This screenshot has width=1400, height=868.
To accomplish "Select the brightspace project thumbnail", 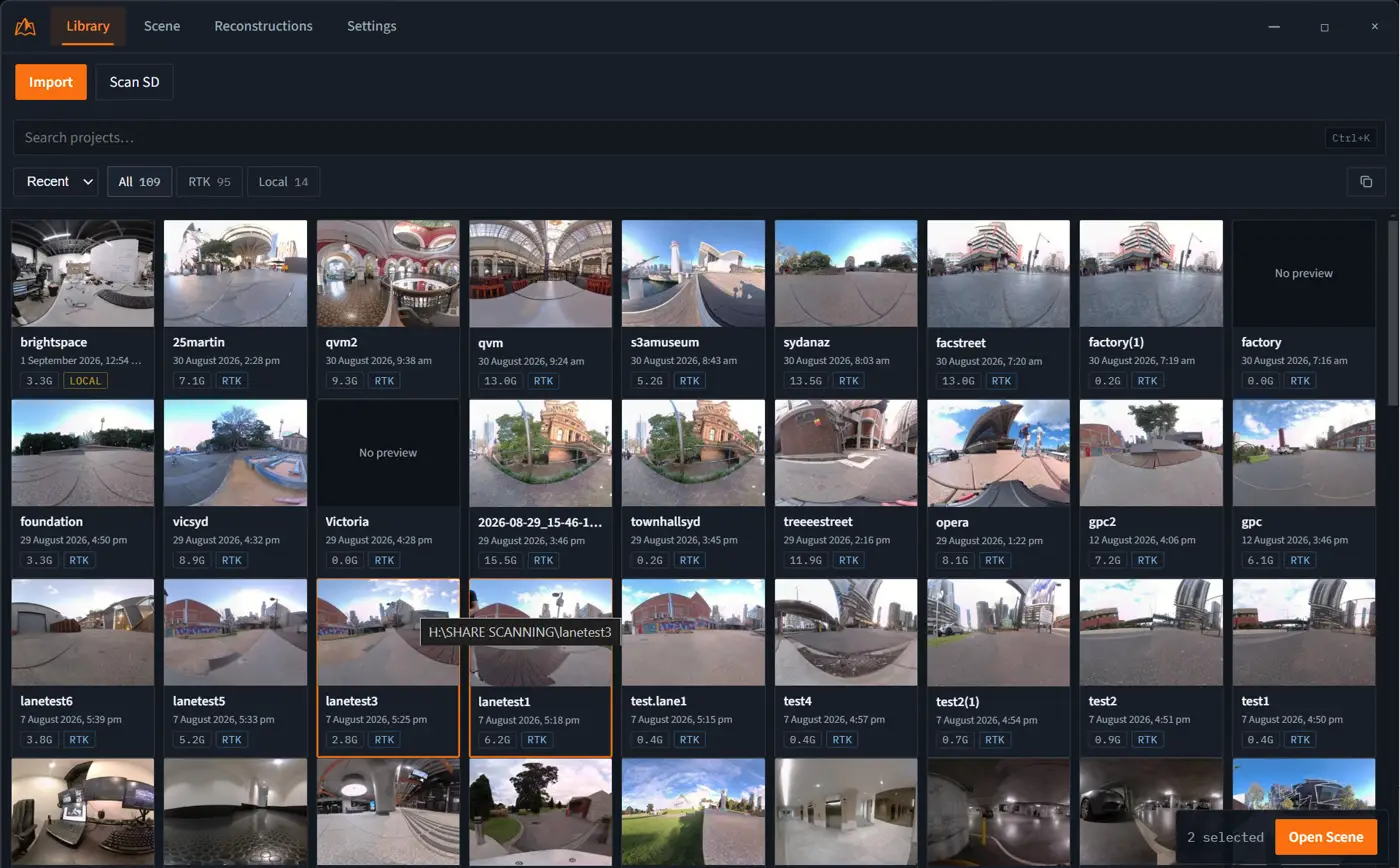I will click(x=83, y=273).
